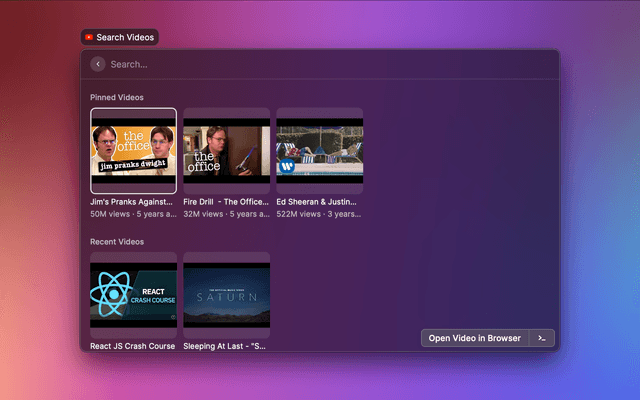Click "522M views · 3 years..." text
640x400 pixels.
[319, 214]
